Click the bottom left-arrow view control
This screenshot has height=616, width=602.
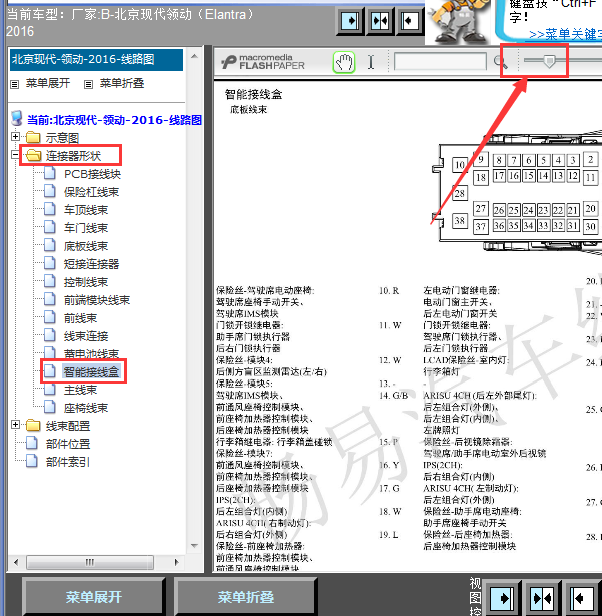[x=581, y=599]
